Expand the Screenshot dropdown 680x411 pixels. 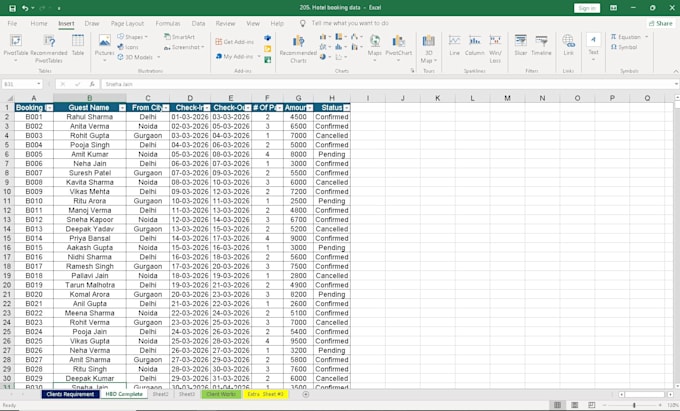click(203, 47)
